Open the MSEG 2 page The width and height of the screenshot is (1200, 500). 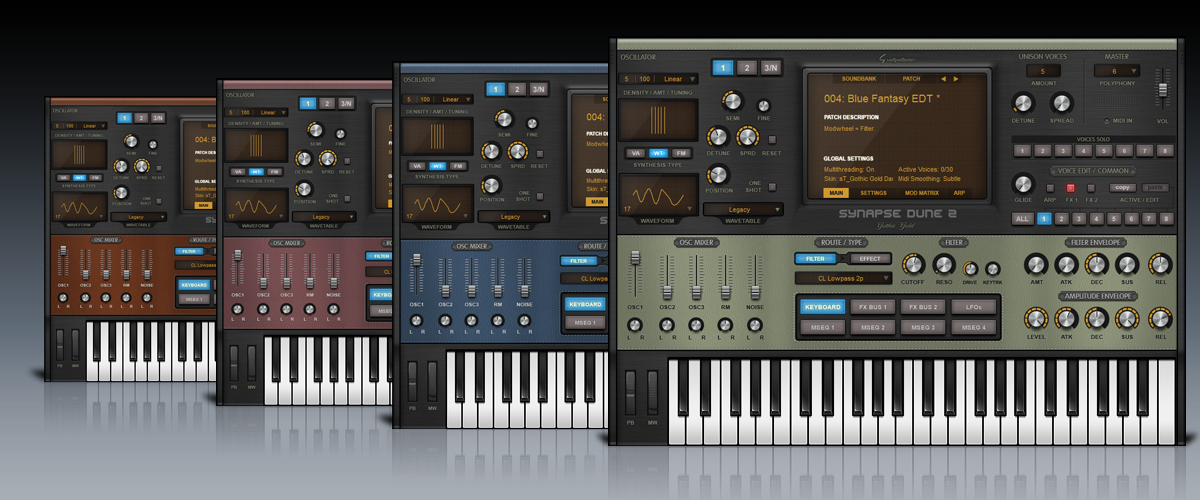872,327
